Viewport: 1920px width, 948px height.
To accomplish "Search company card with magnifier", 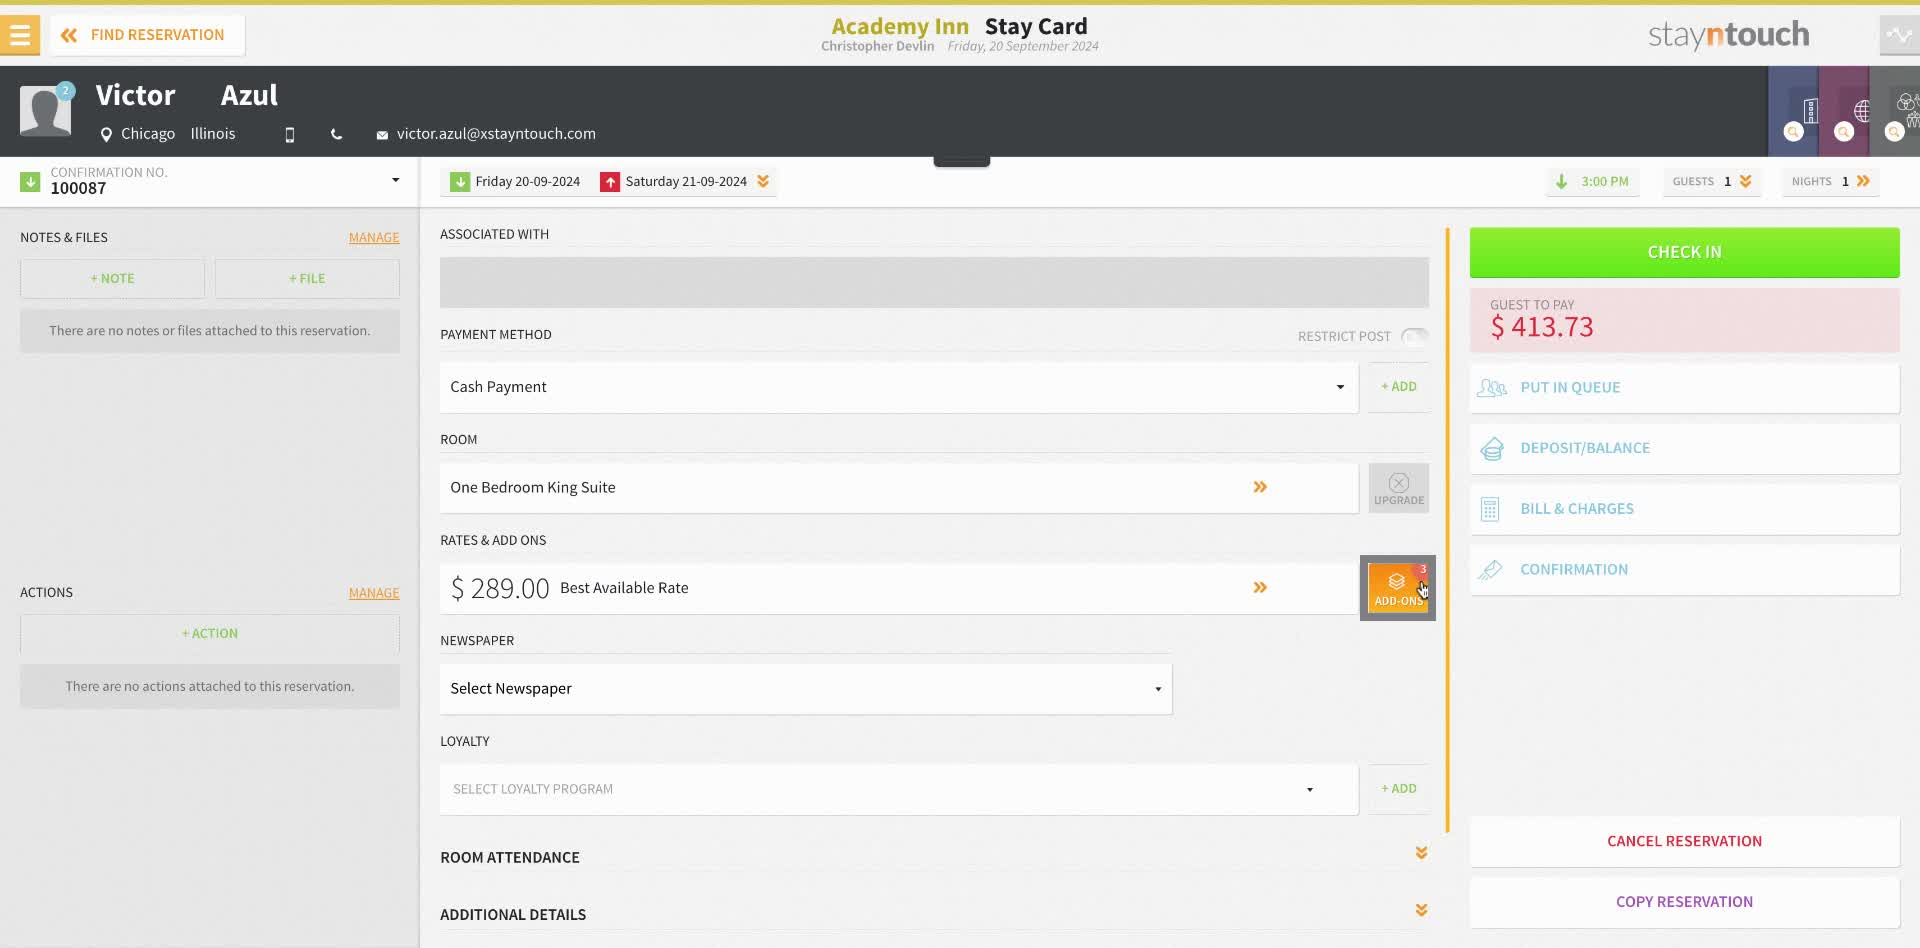I will pos(1794,132).
